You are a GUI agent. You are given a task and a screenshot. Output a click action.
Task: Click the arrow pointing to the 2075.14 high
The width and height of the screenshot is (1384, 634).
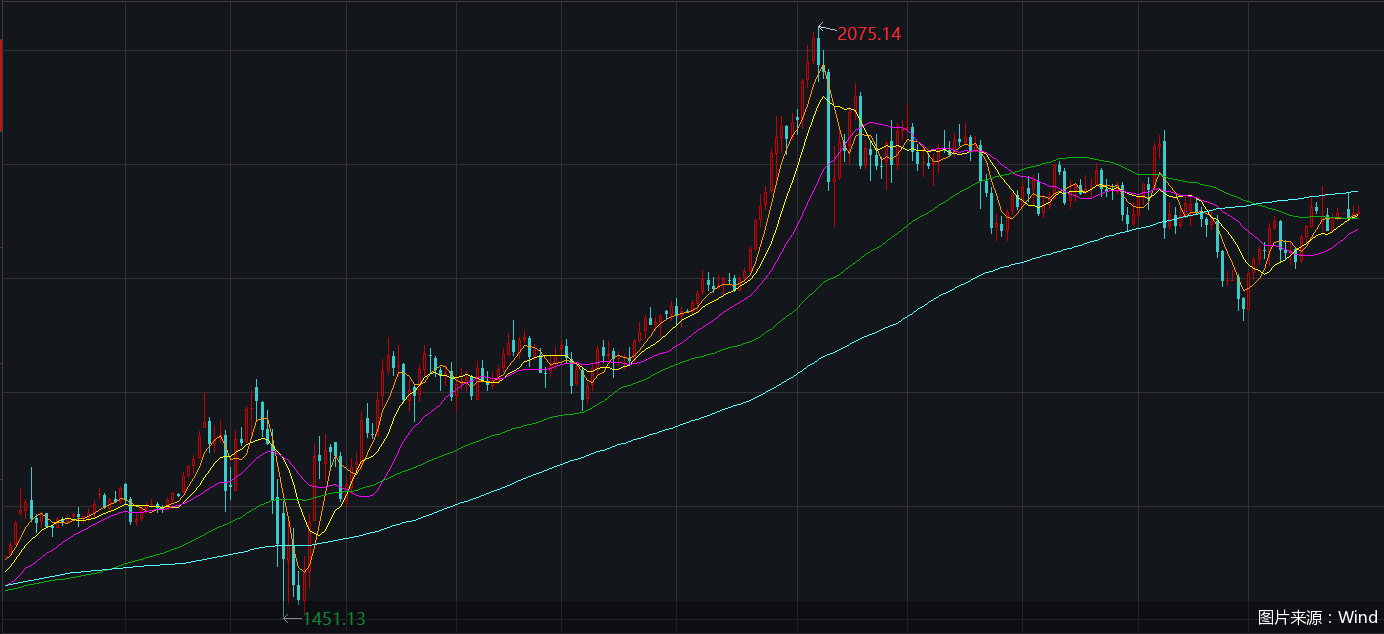coord(826,29)
